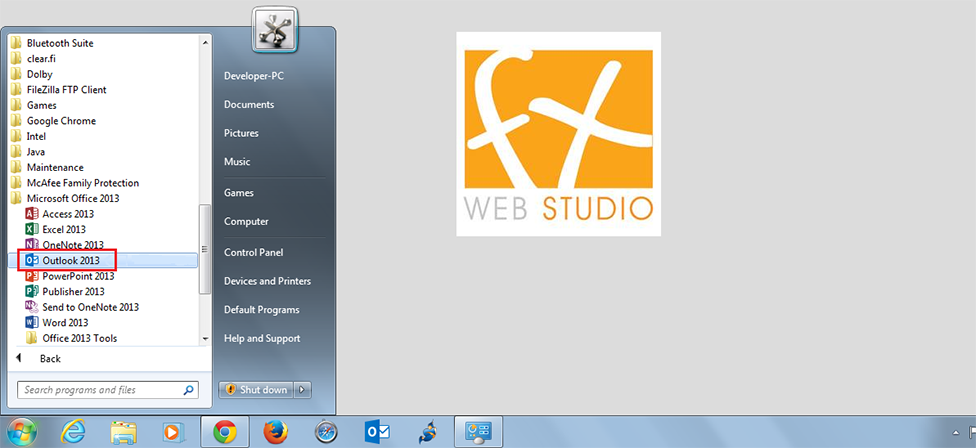Click the programs list scrollbar thumb
This screenshot has height=448, width=976.
(x=205, y=248)
